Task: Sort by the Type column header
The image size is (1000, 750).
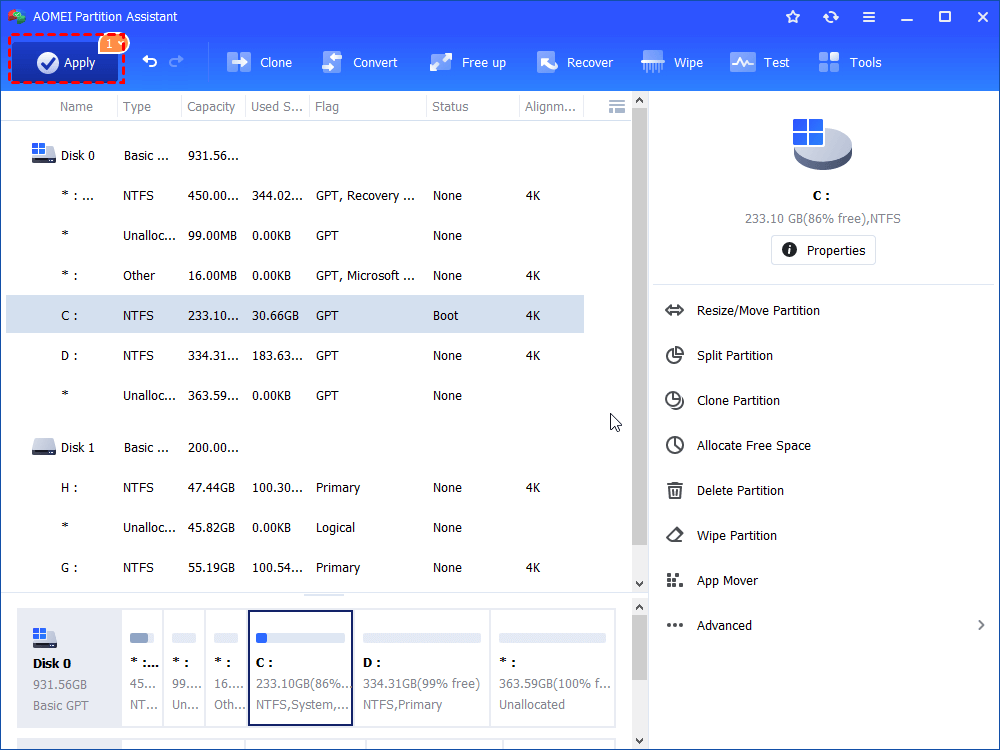Action: [137, 107]
